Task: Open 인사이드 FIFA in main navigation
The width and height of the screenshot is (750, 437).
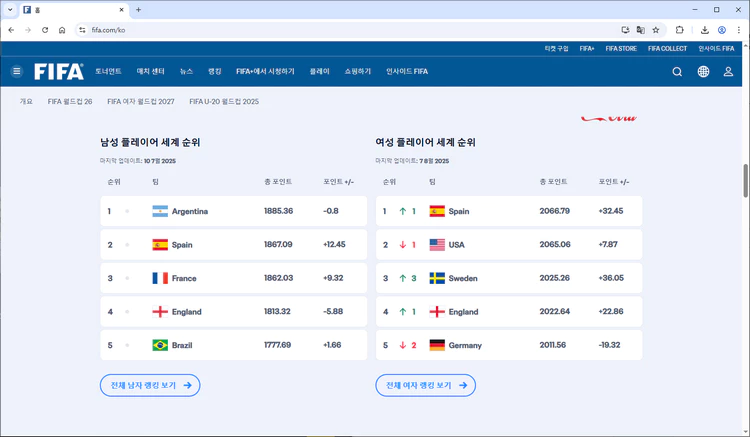Action: 407,71
